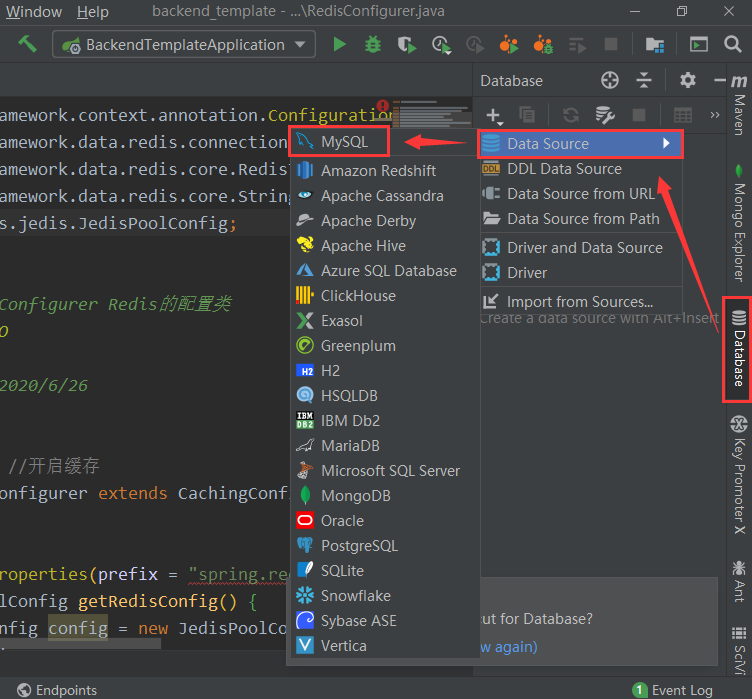Image resolution: width=752 pixels, height=699 pixels.
Task: Toggle the Database side tab
Action: pos(739,349)
